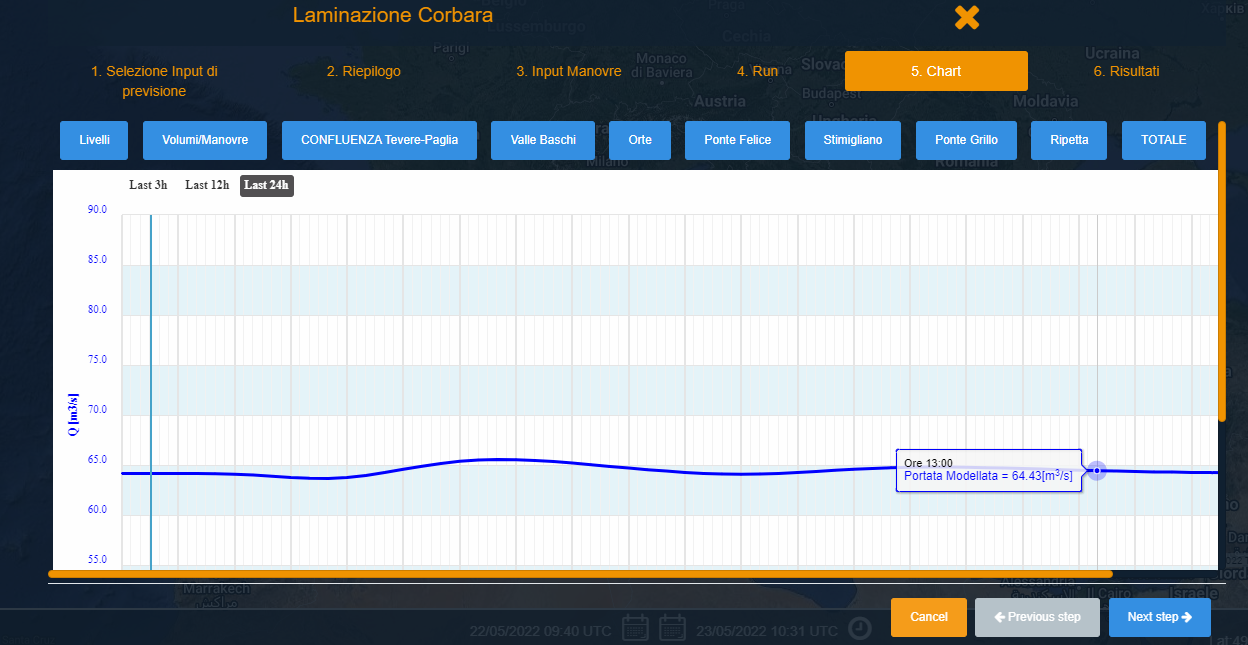Open the second calendar date icon

(x=672, y=628)
